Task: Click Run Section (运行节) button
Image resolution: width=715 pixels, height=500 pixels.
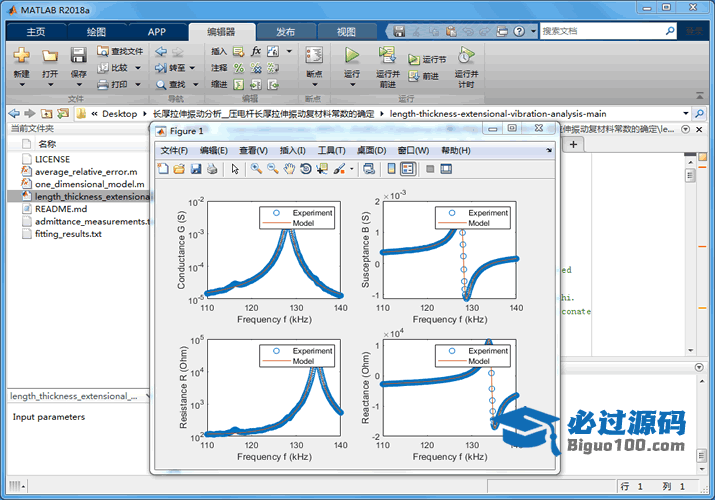Action: coord(427,59)
